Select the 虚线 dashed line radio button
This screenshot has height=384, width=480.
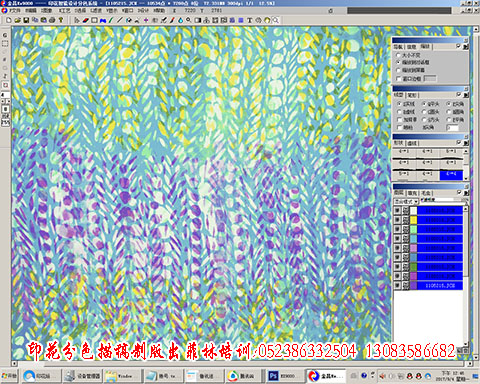coord(399,112)
